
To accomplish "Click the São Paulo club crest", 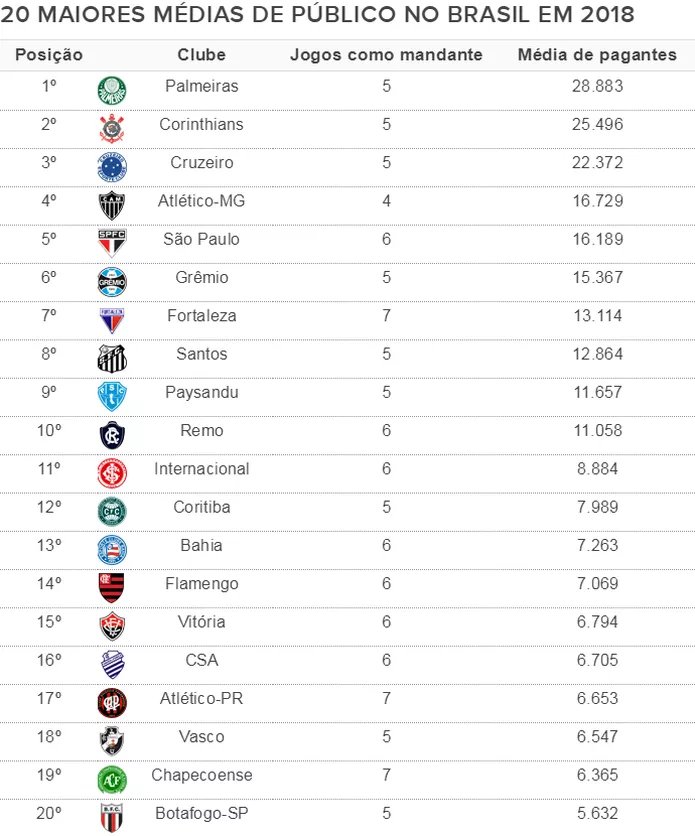I will [x=112, y=243].
